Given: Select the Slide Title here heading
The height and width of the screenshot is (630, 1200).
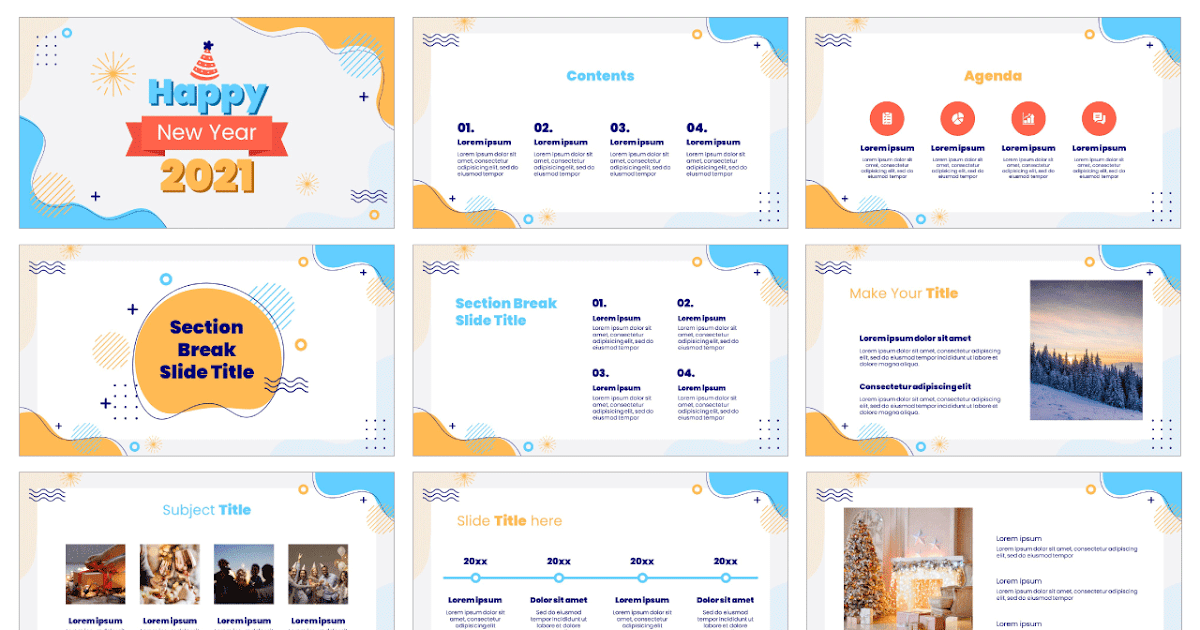Looking at the screenshot, I should (510, 521).
